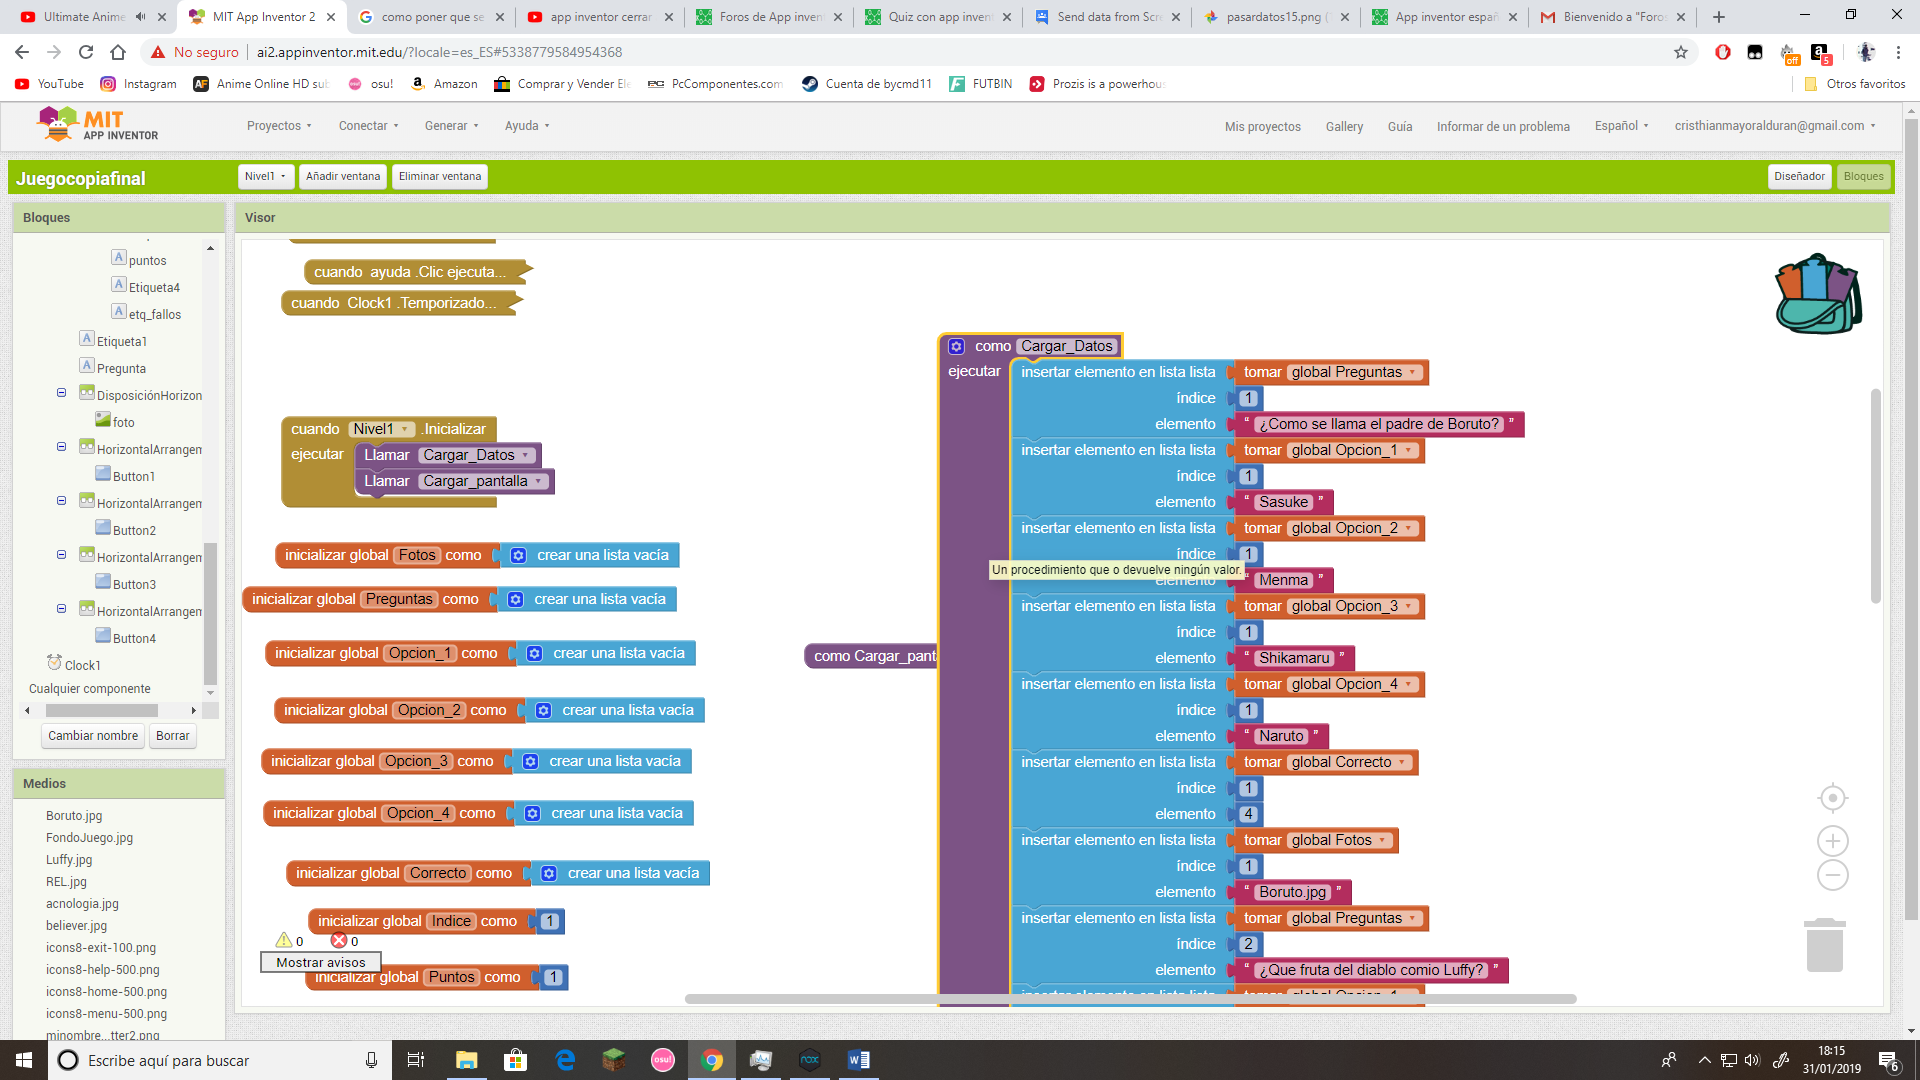This screenshot has width=1920, height=1080.
Task: Click the workspace horizontal scrollbar
Action: tap(1130, 999)
